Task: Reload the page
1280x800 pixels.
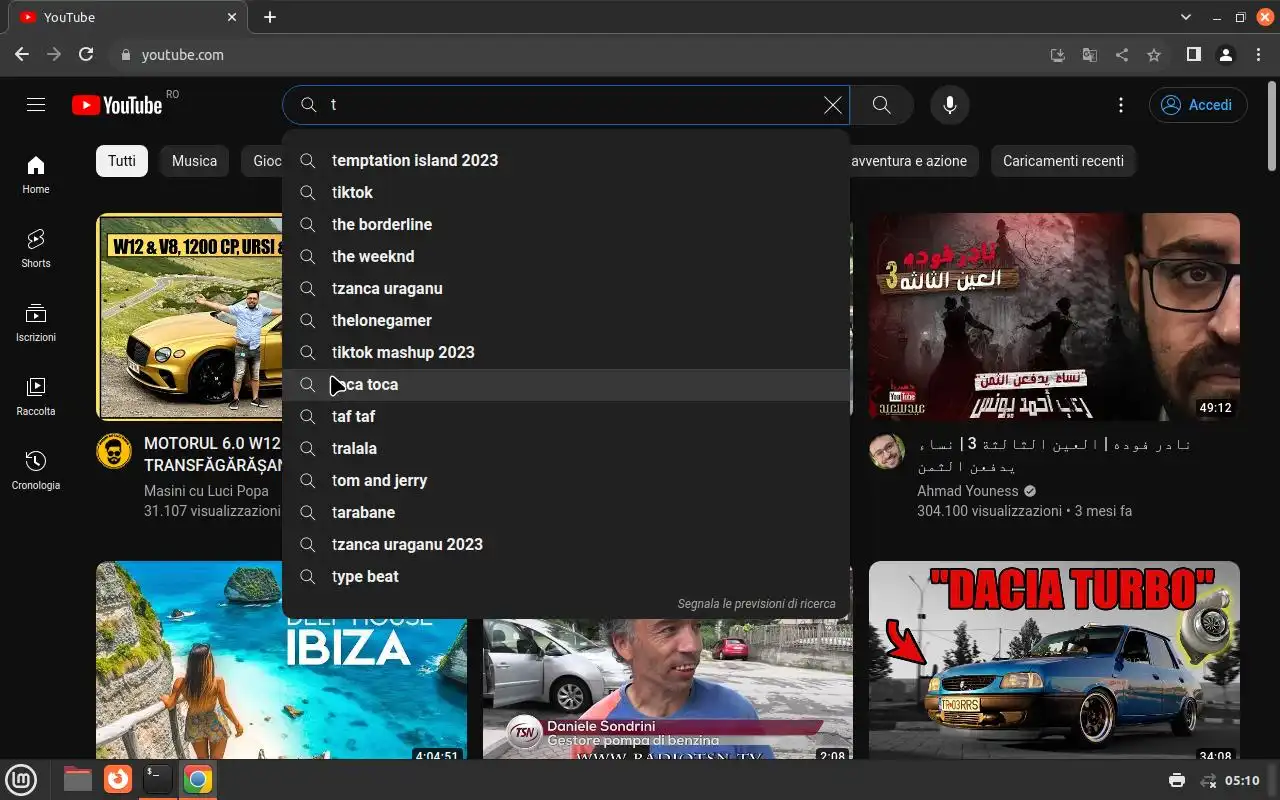Action: [x=86, y=55]
